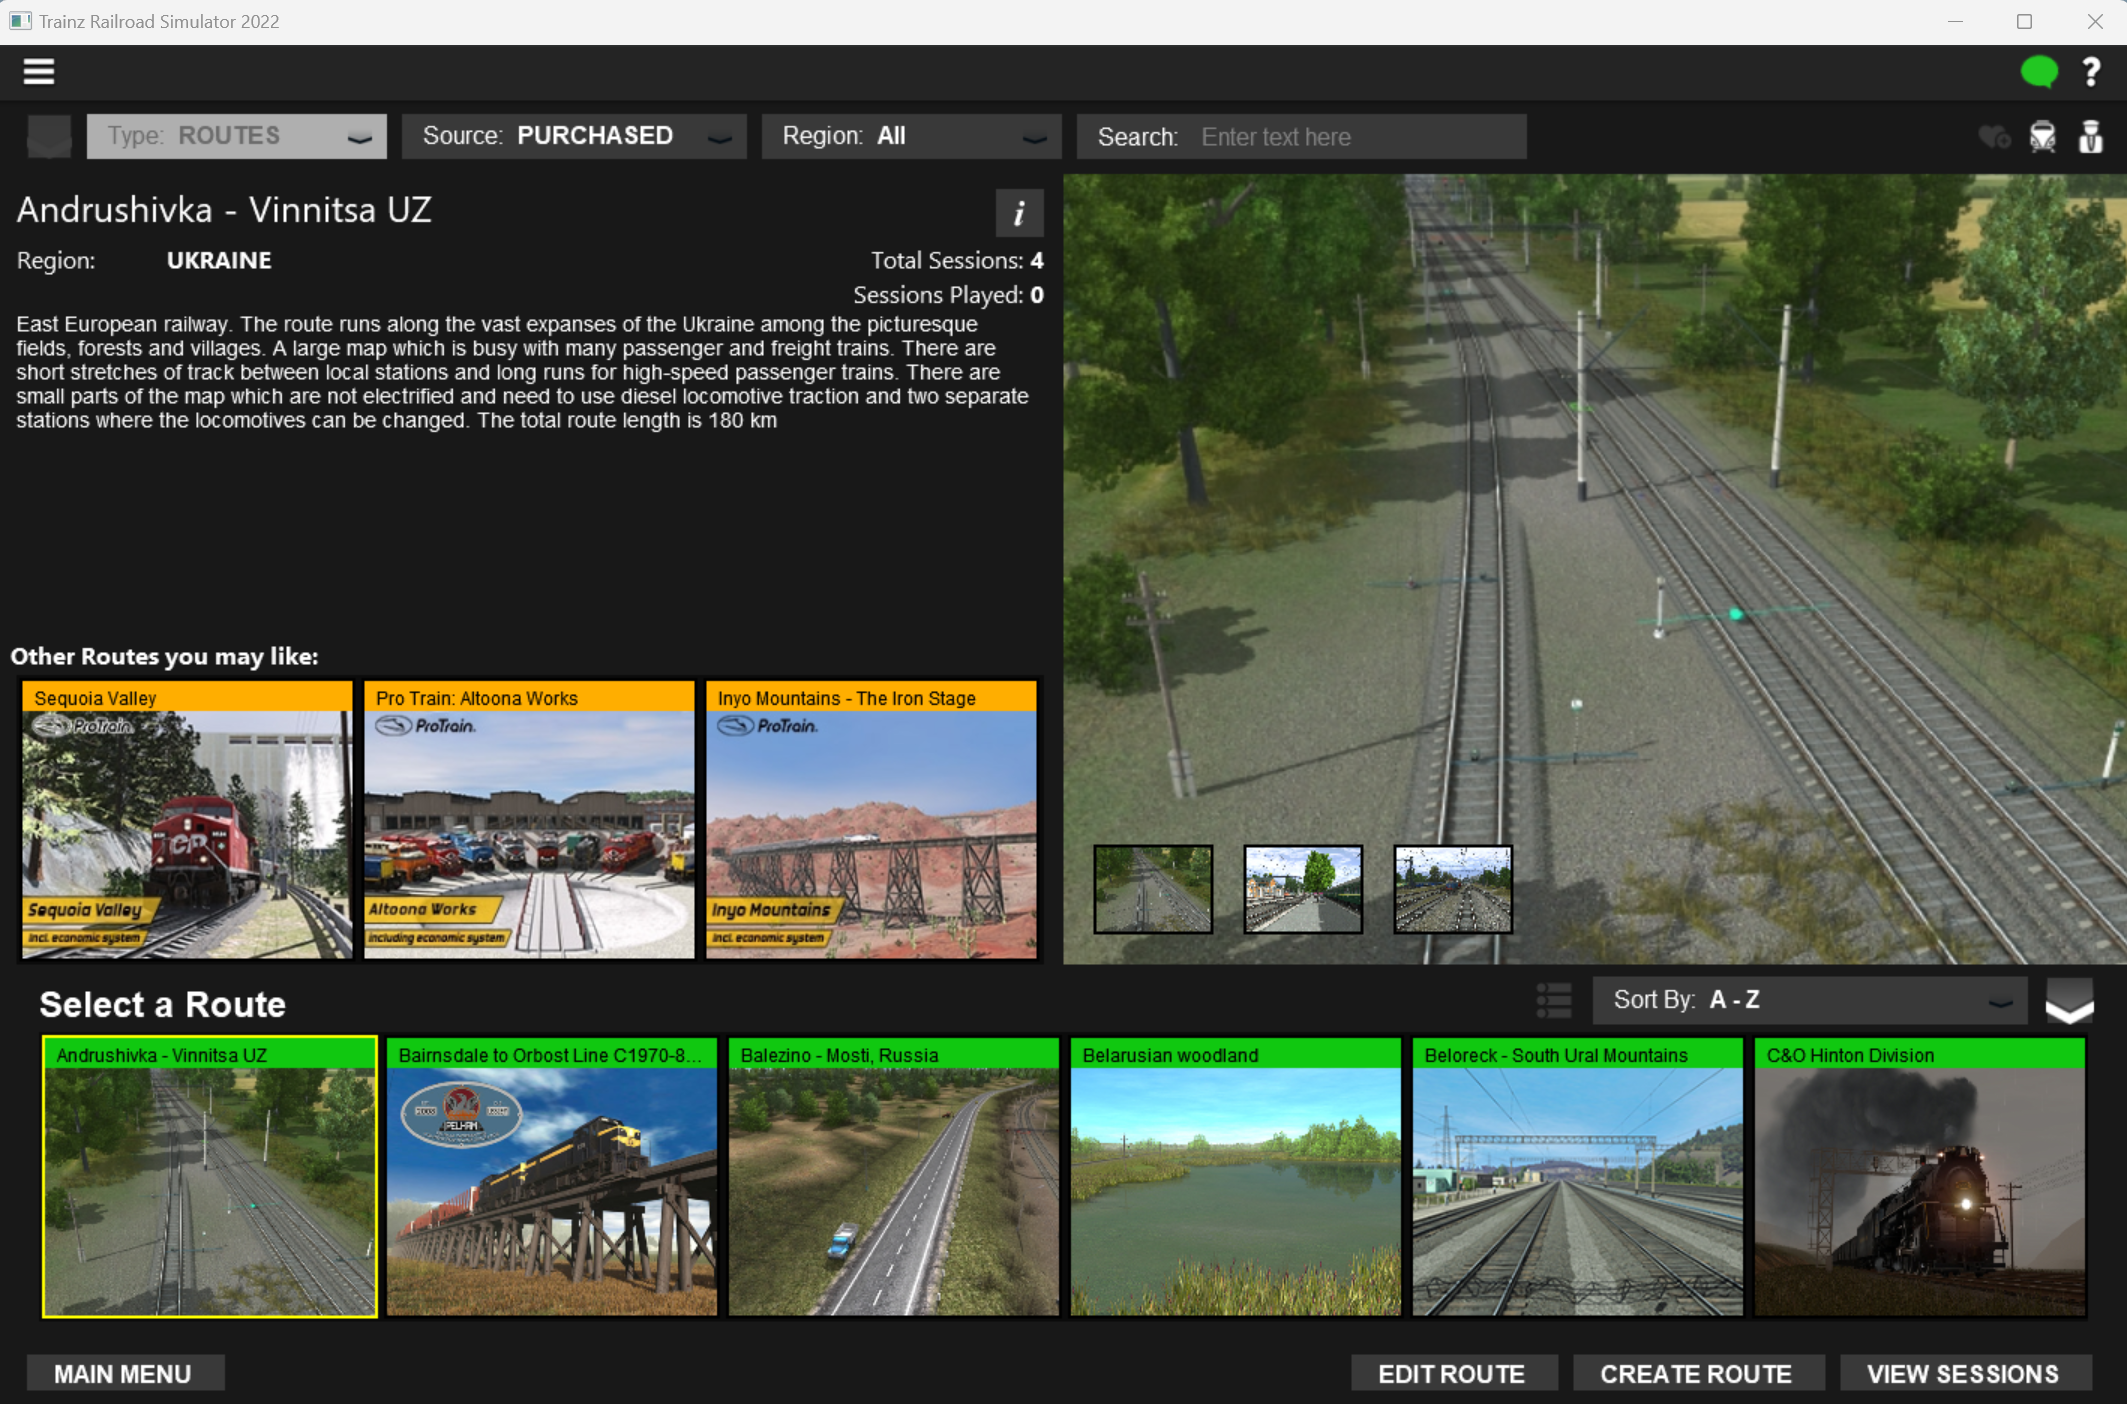Click the add-to-favorites heart icon

1994,137
